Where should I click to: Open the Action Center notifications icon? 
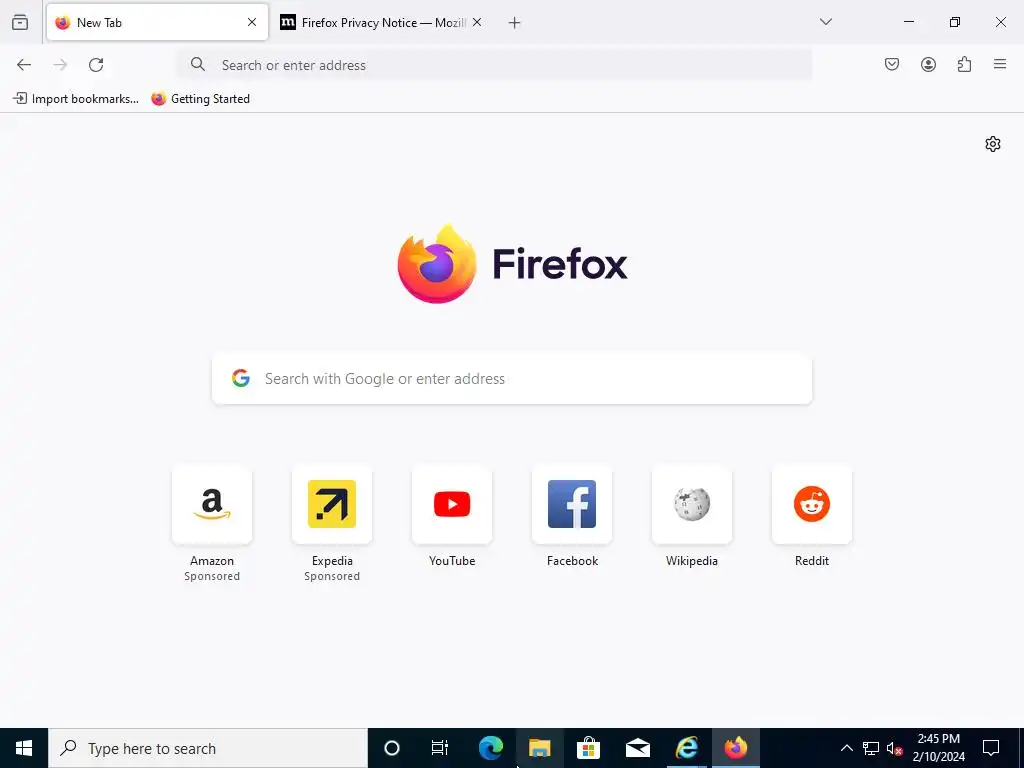point(991,748)
